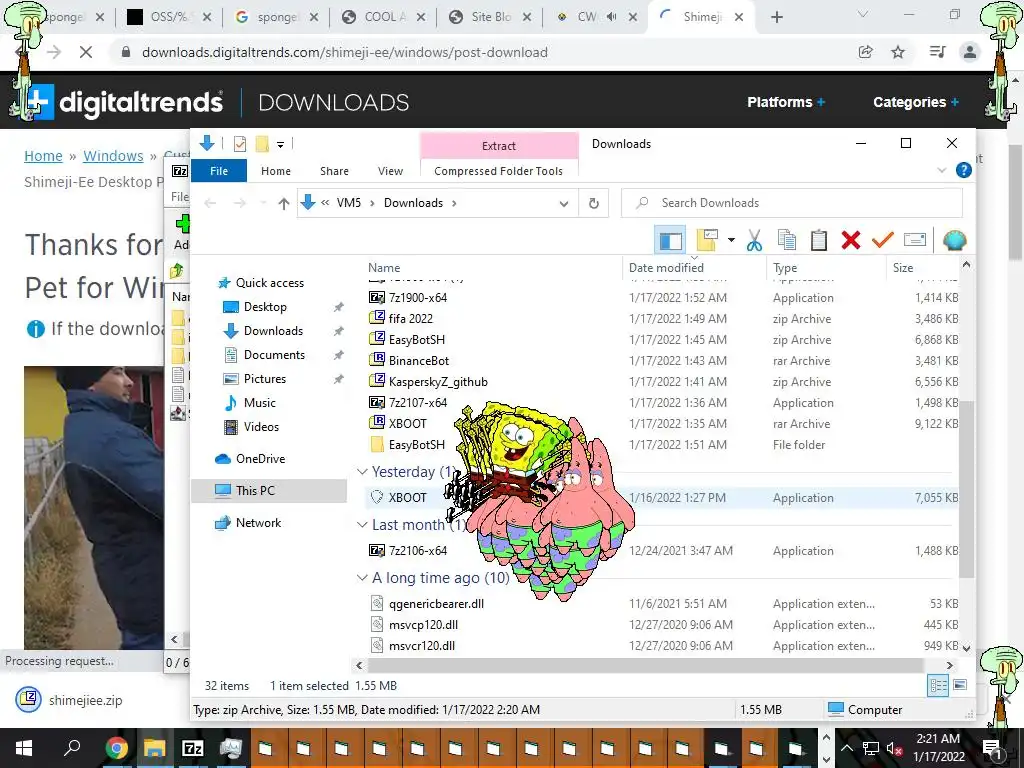Click the Extract contextual tab header
Image resolution: width=1024 pixels, height=768 pixels.
499,146
